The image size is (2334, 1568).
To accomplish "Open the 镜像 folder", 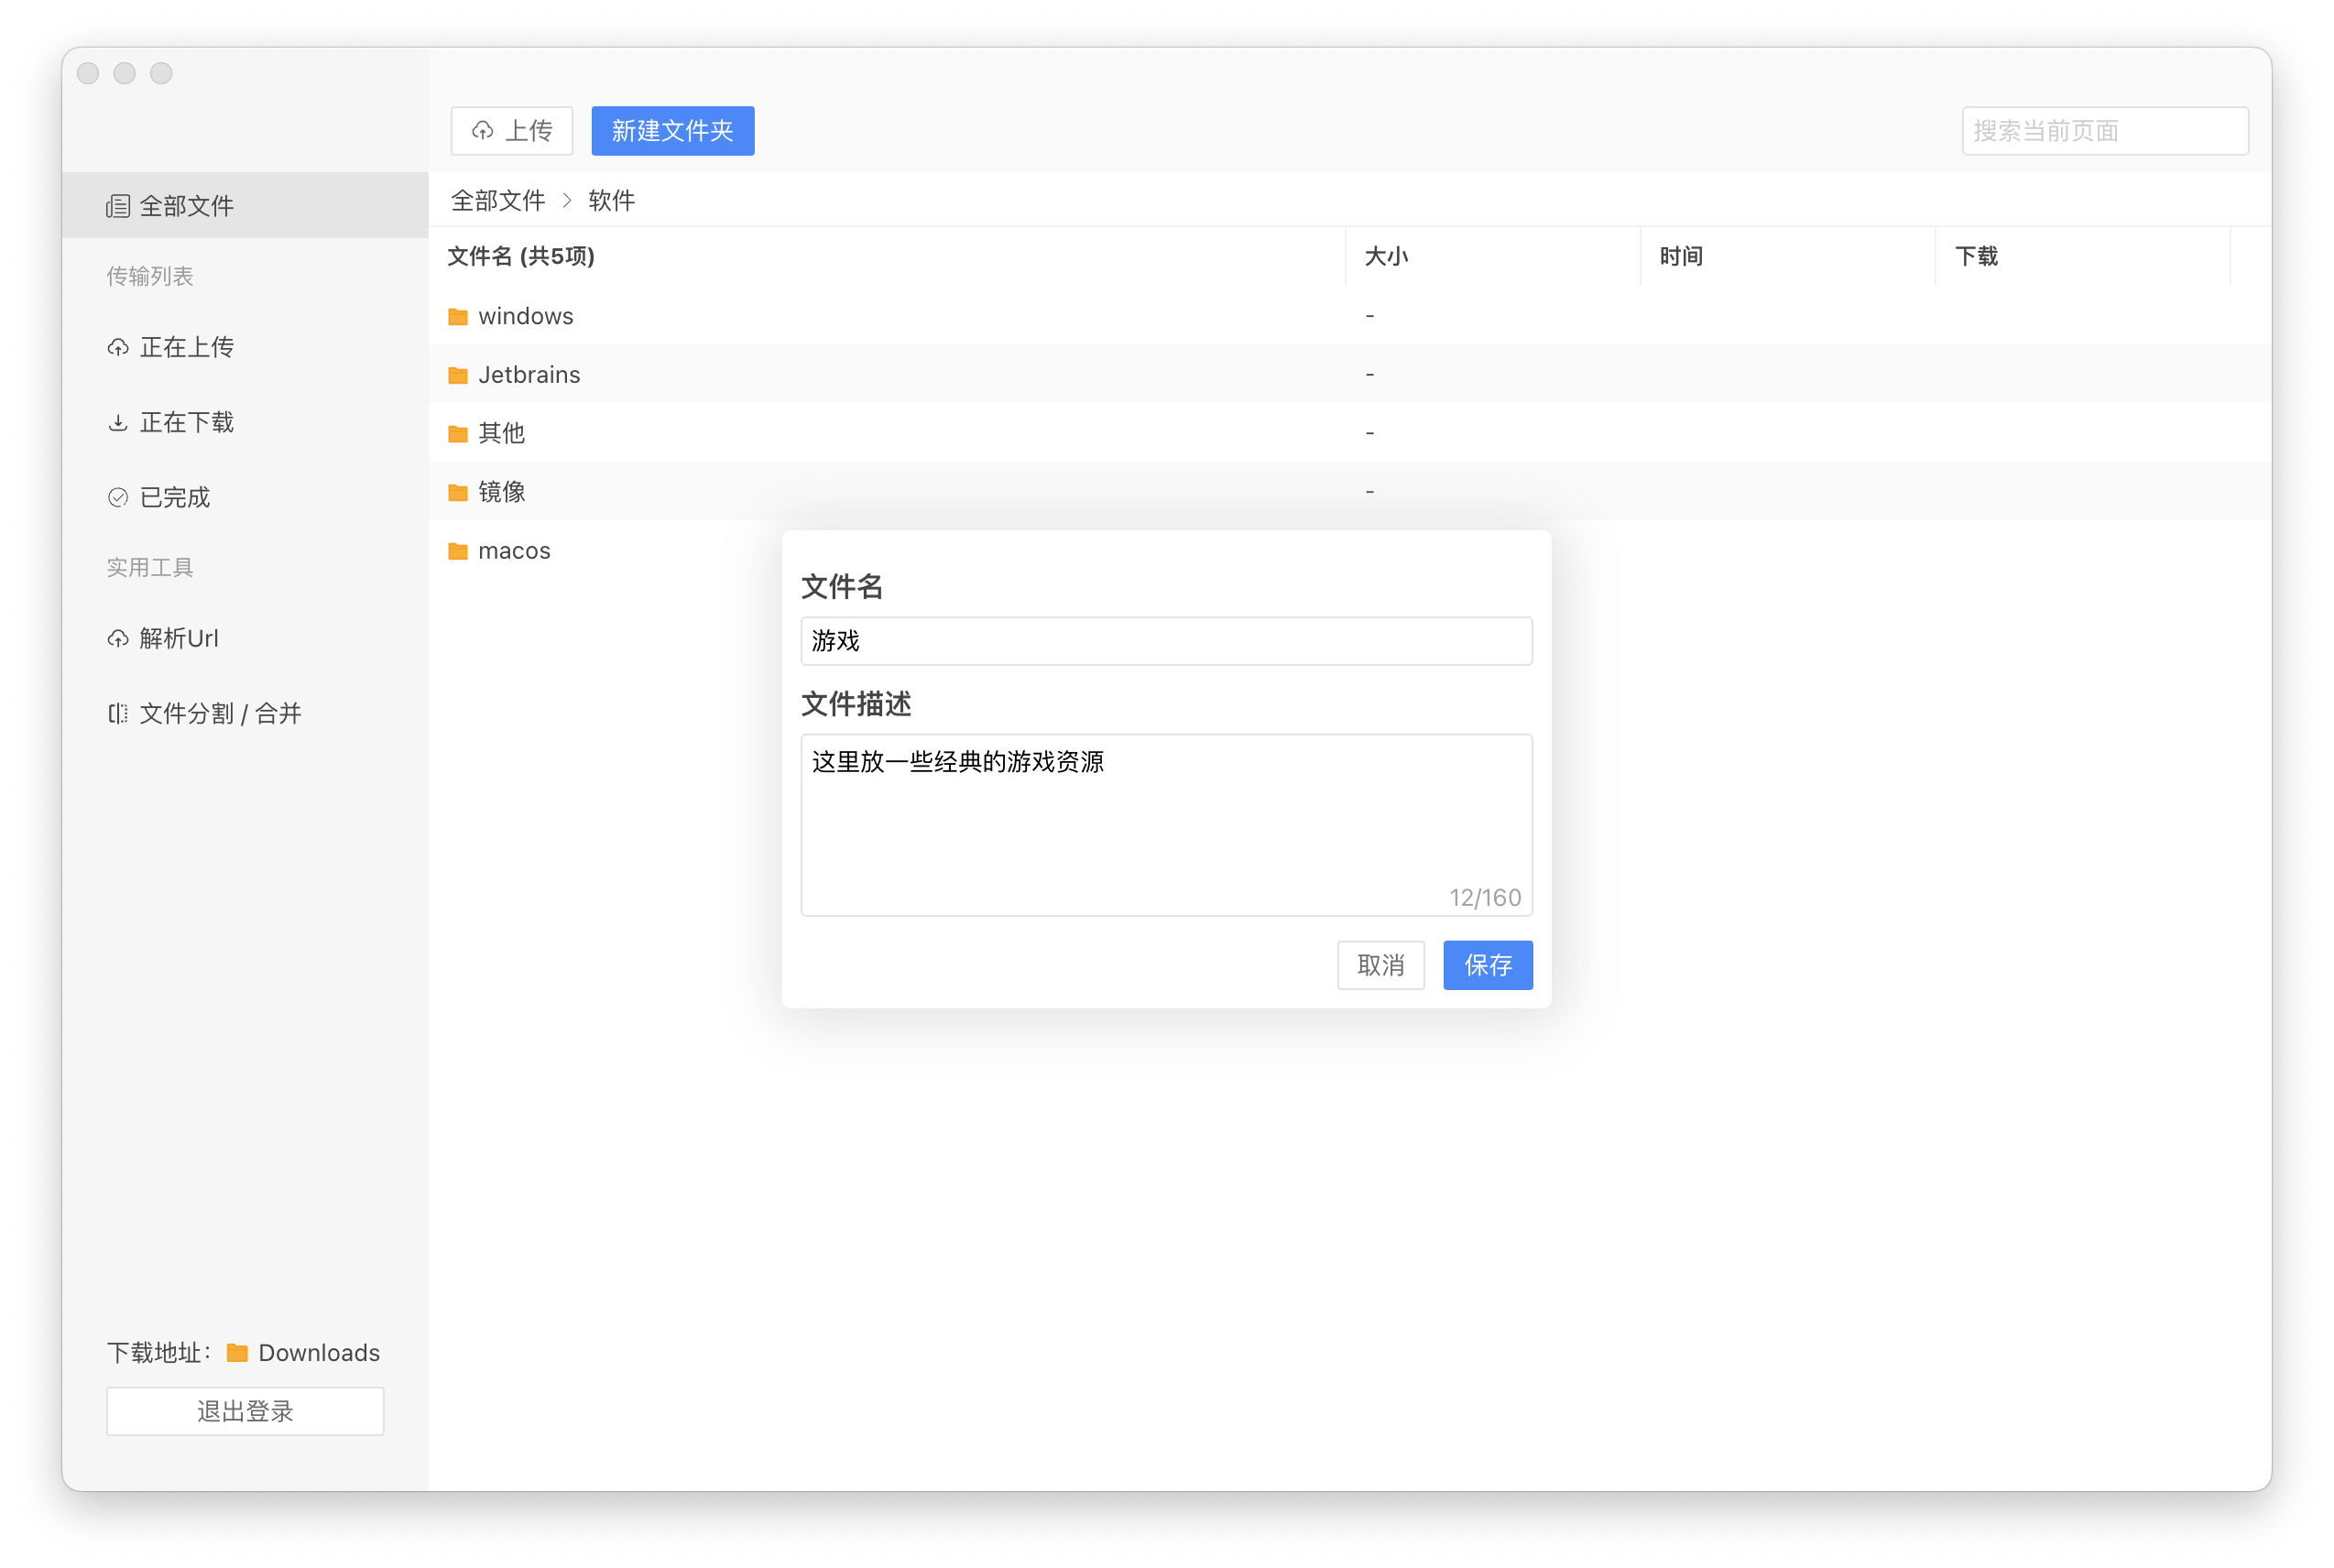I will (x=502, y=491).
